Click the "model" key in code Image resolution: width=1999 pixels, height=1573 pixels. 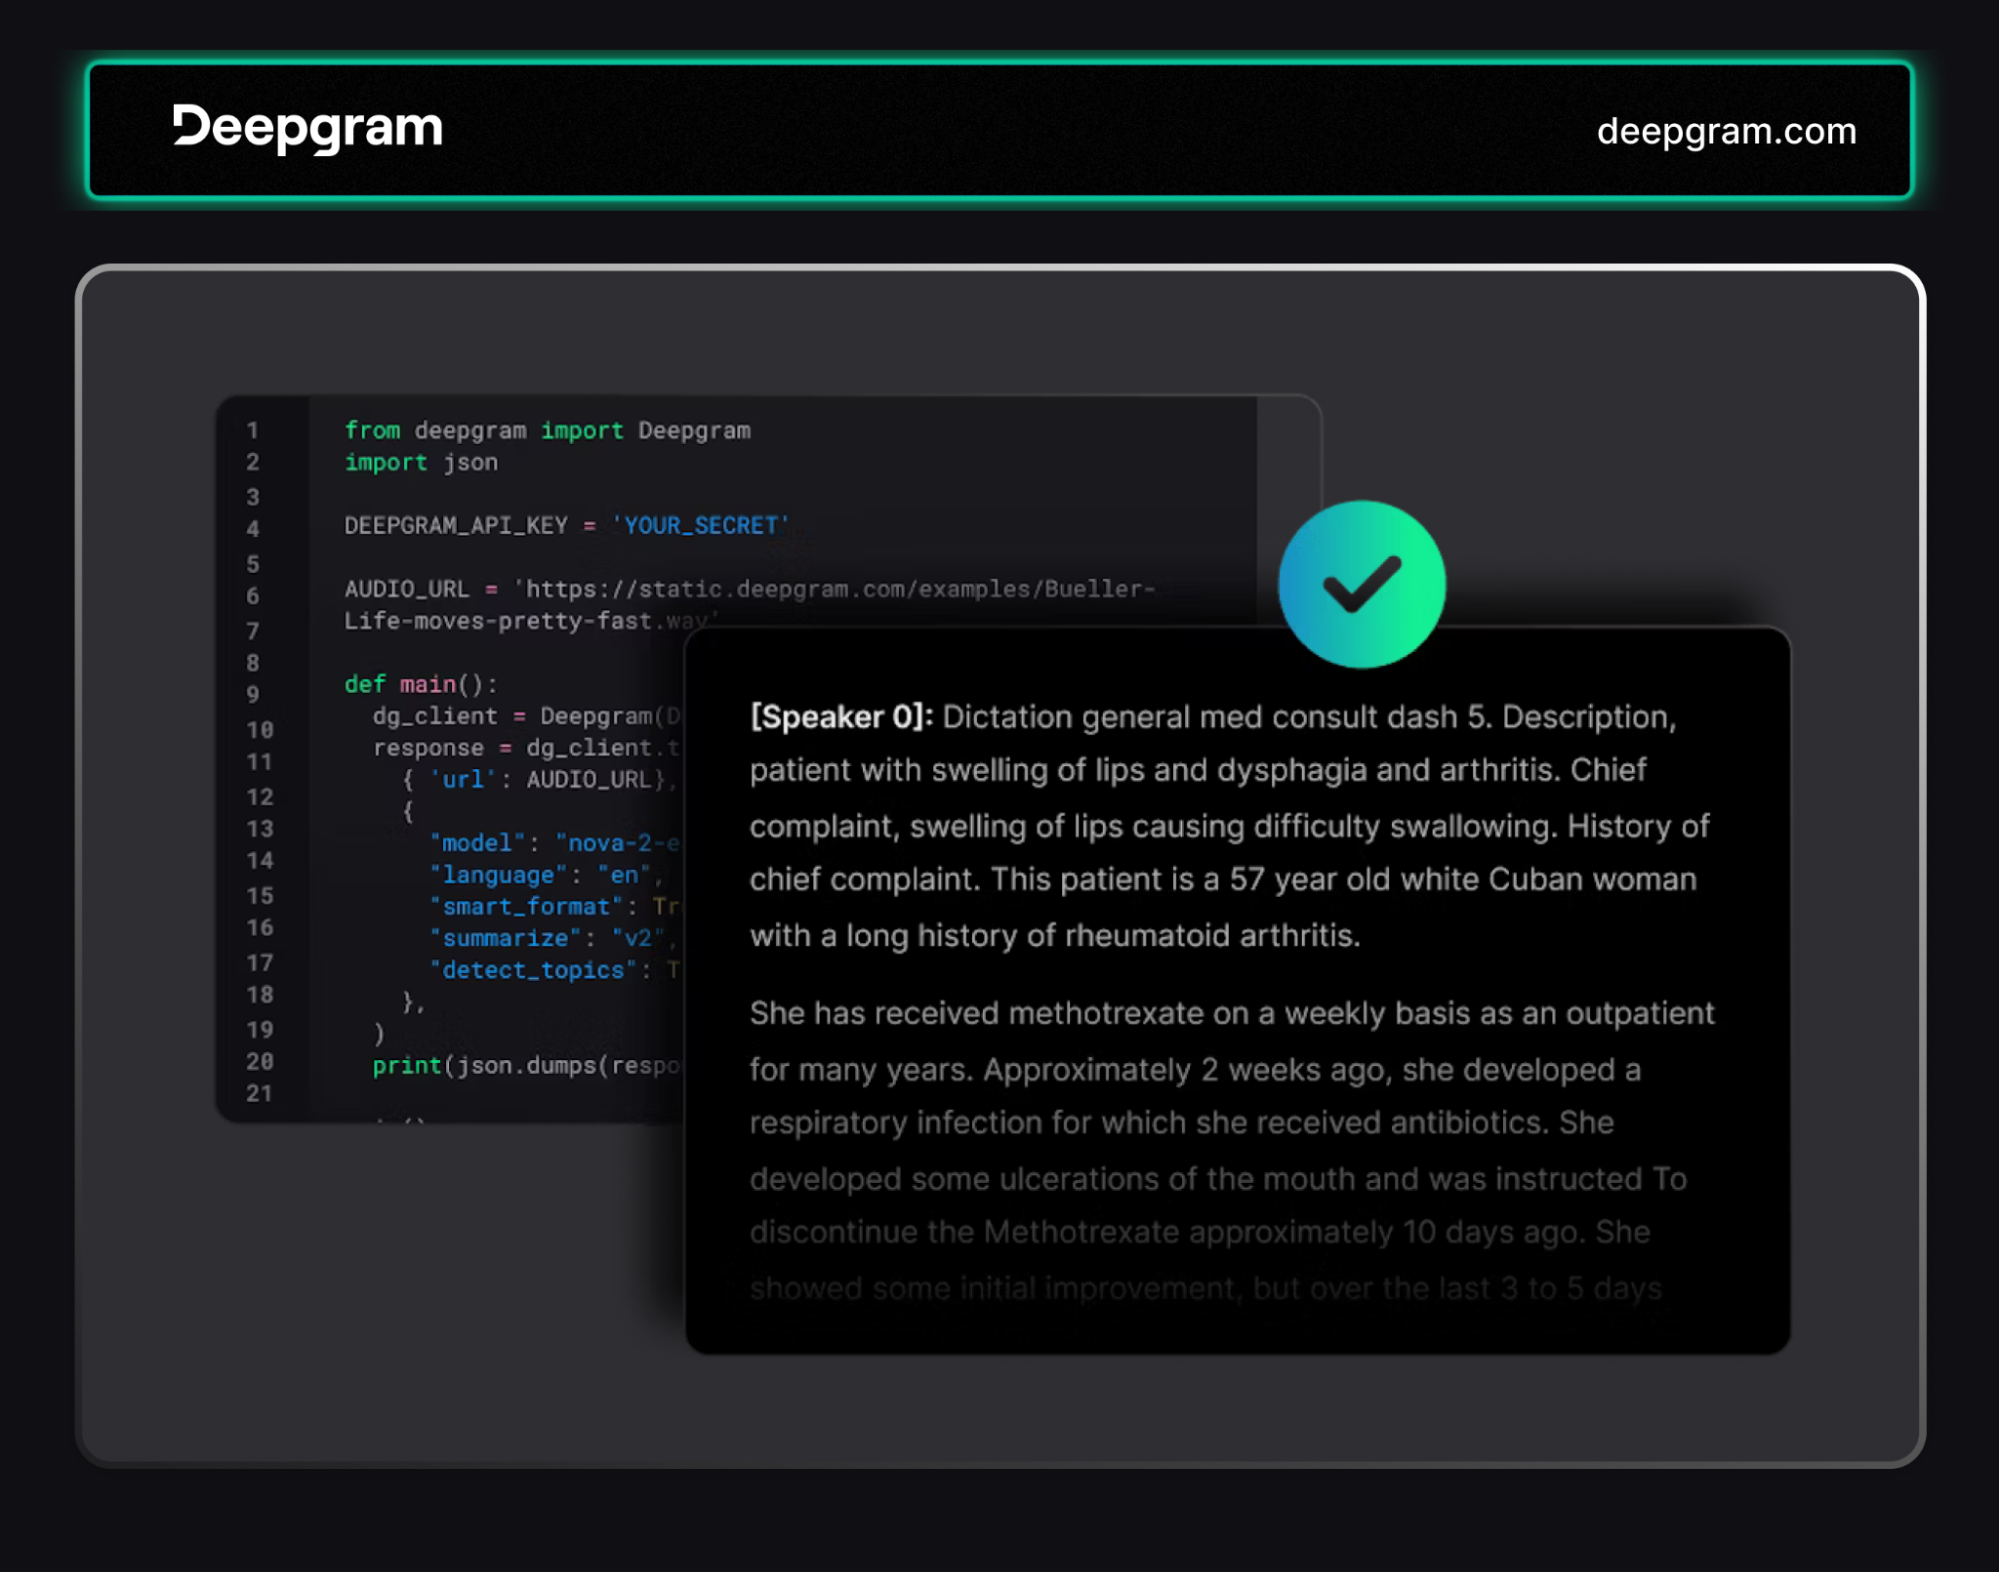tap(477, 843)
